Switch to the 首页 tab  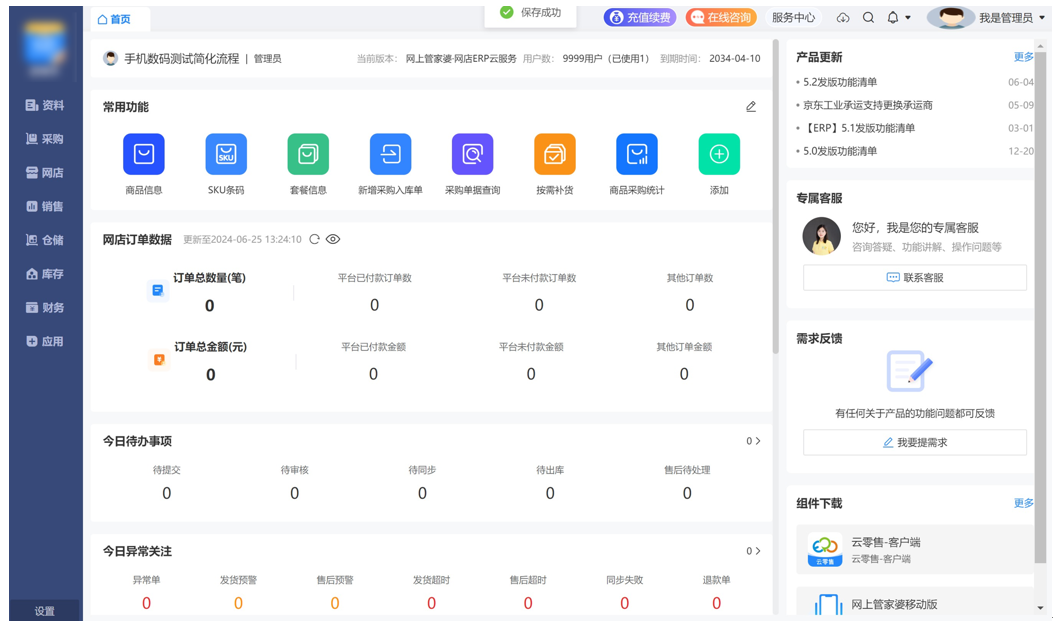click(x=120, y=19)
